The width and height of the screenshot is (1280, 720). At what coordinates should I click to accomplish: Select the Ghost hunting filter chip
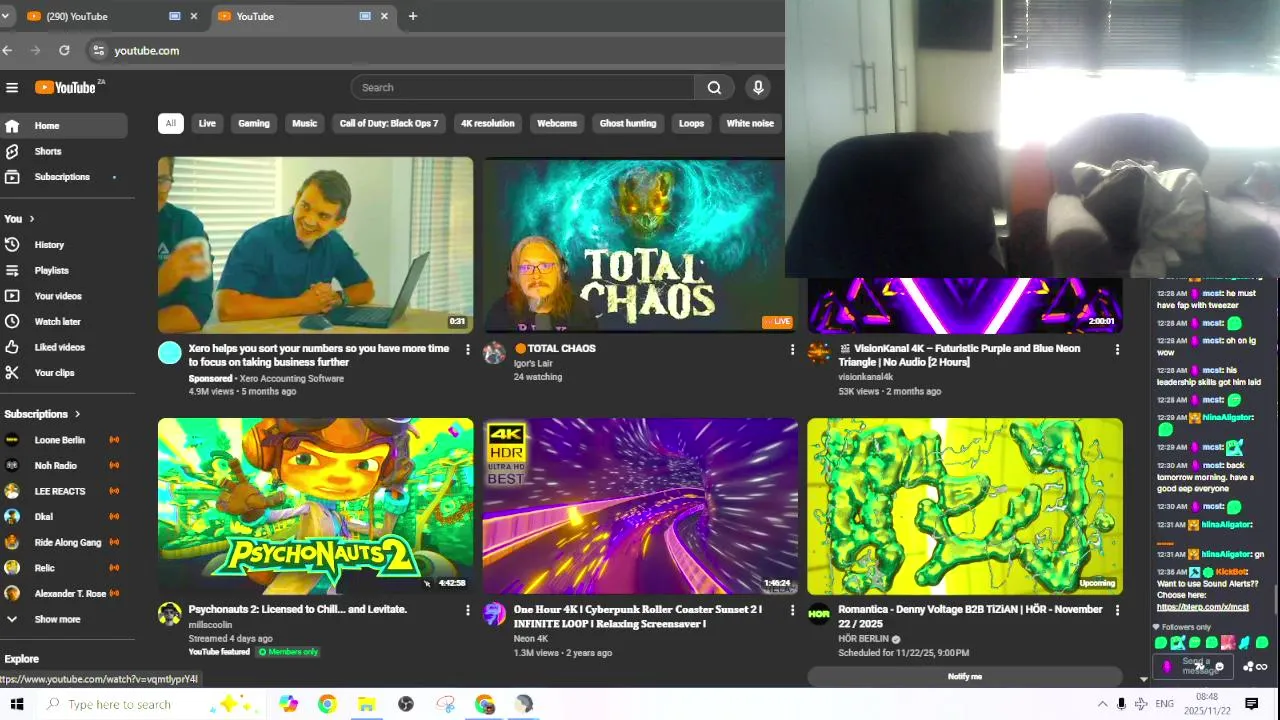(x=628, y=123)
